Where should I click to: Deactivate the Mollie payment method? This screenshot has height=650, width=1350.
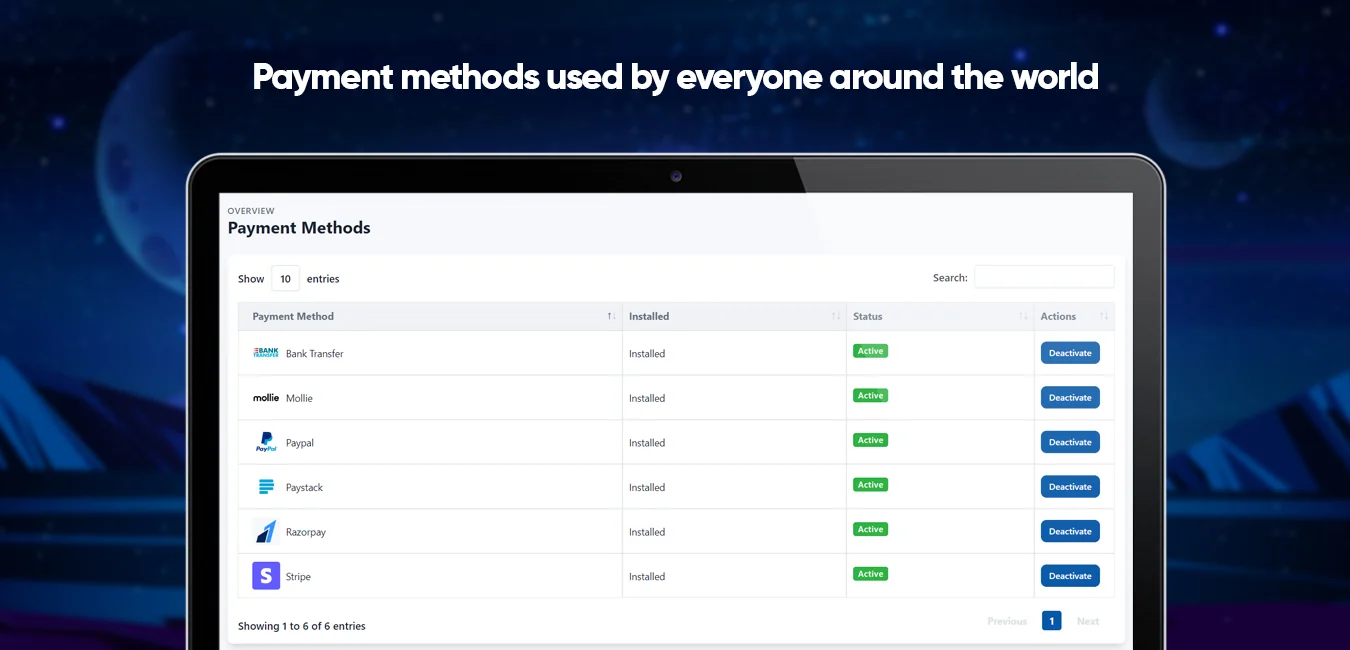tap(1070, 398)
